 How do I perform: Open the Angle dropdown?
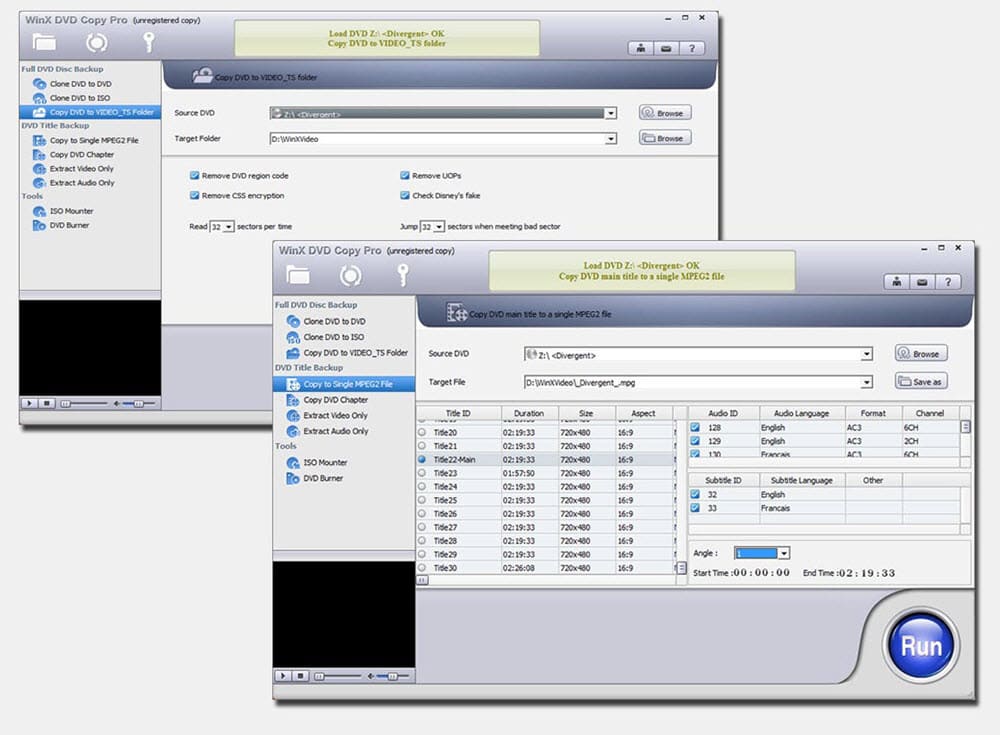pos(784,553)
